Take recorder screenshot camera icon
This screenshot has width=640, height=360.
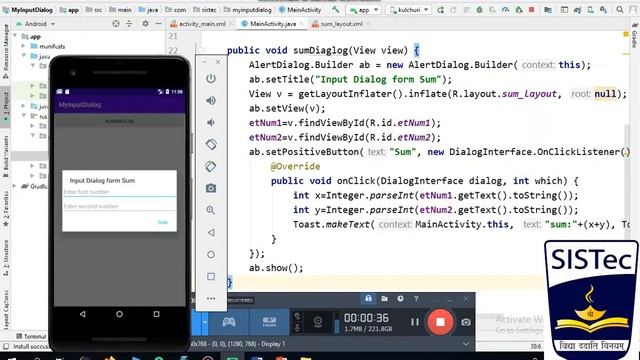466,322
